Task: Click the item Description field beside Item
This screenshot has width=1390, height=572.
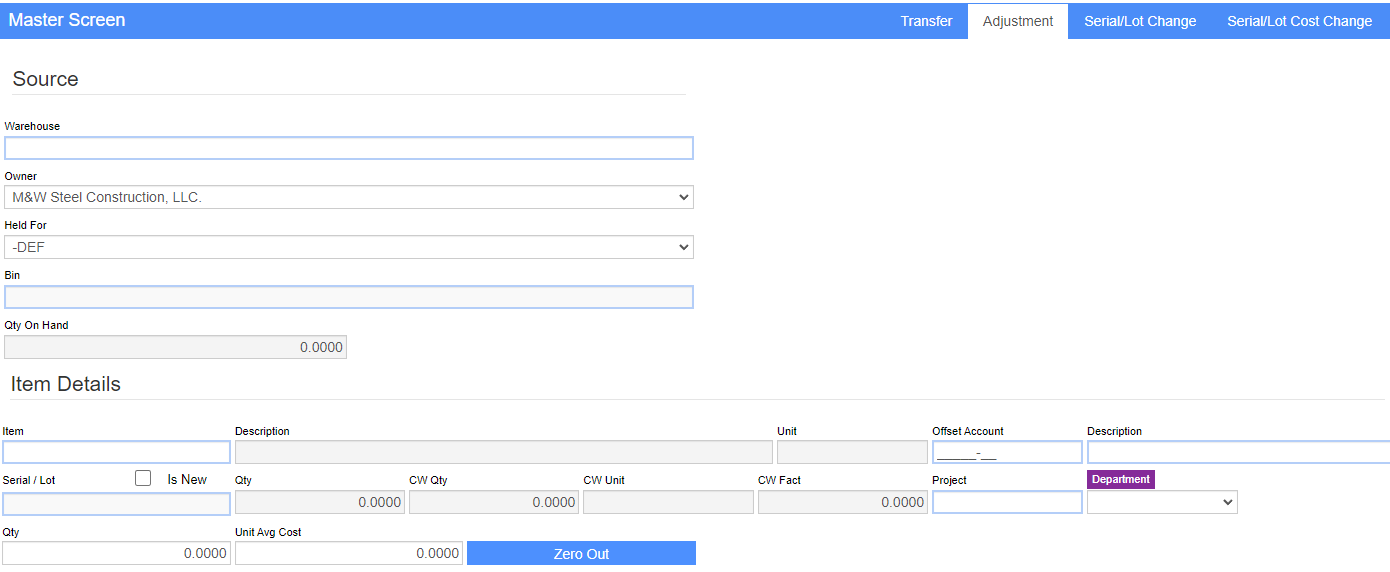Action: point(504,452)
